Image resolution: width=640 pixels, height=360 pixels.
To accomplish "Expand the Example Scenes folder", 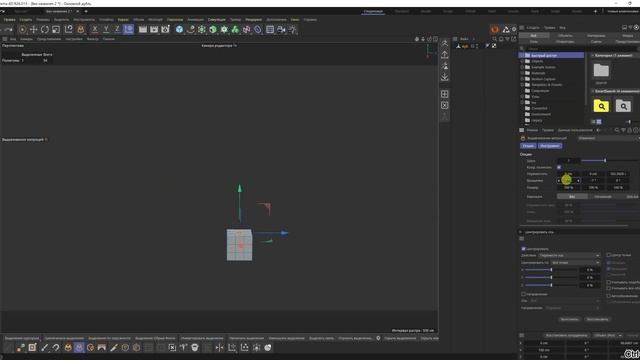I will tap(522, 67).
